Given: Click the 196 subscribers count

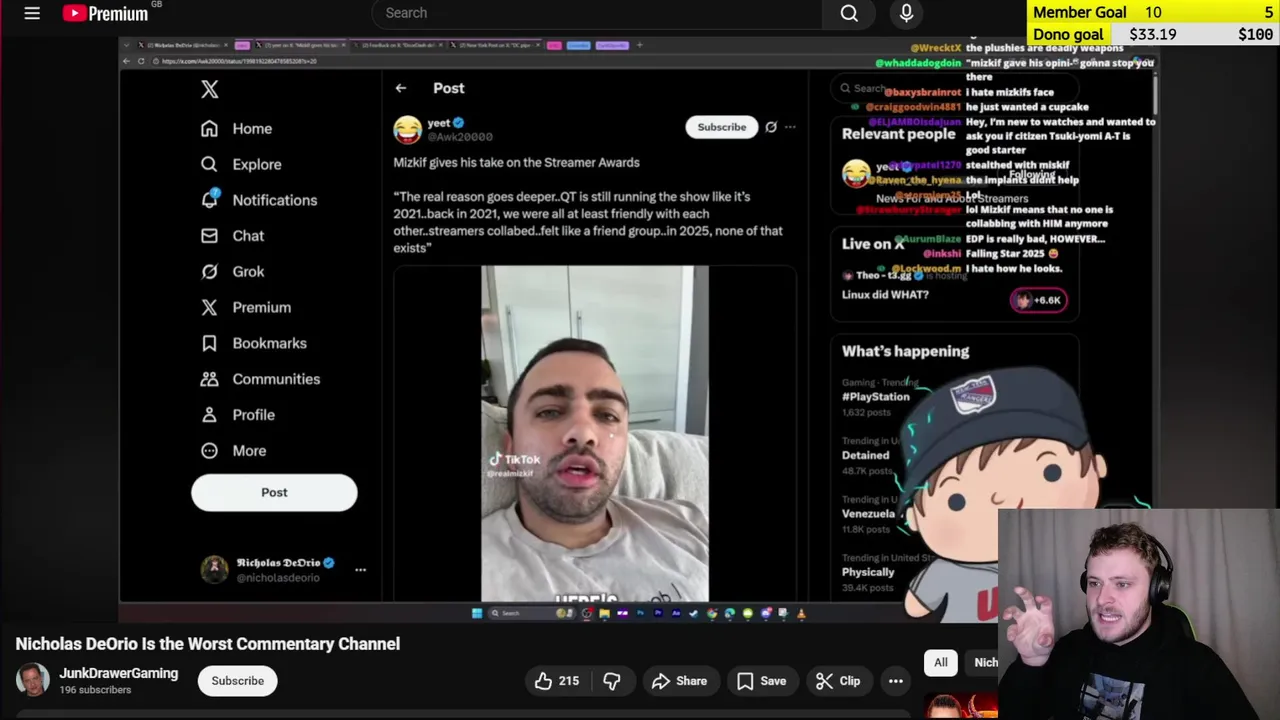Looking at the screenshot, I should 95,690.
